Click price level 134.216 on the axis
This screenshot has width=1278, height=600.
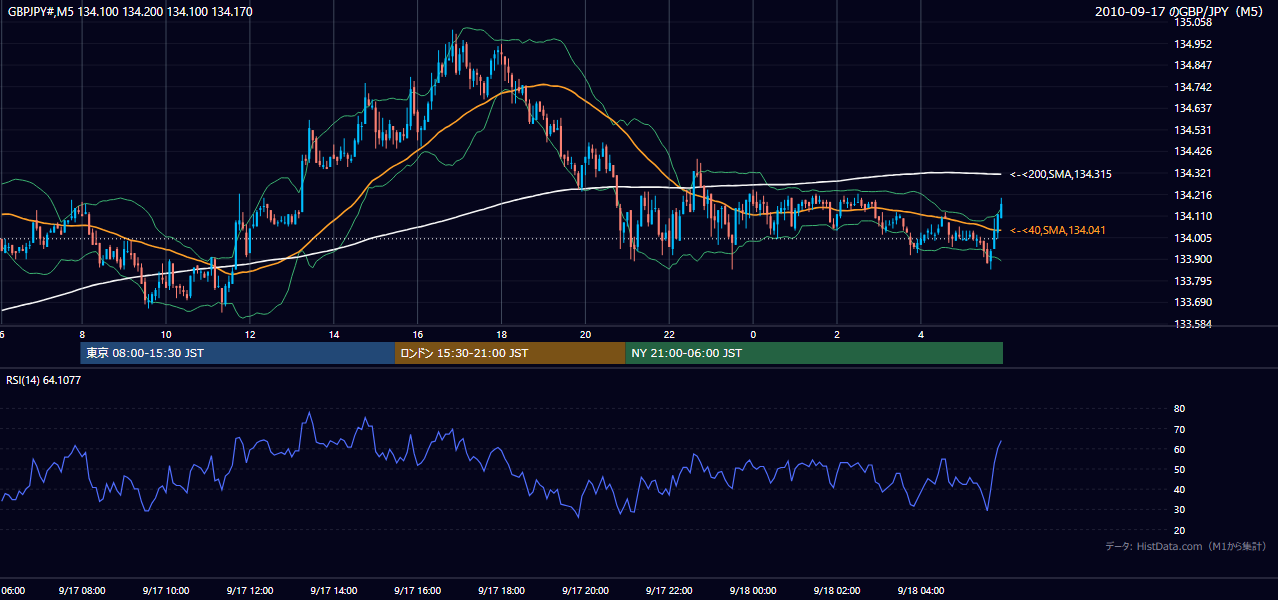pyautogui.click(x=1193, y=195)
